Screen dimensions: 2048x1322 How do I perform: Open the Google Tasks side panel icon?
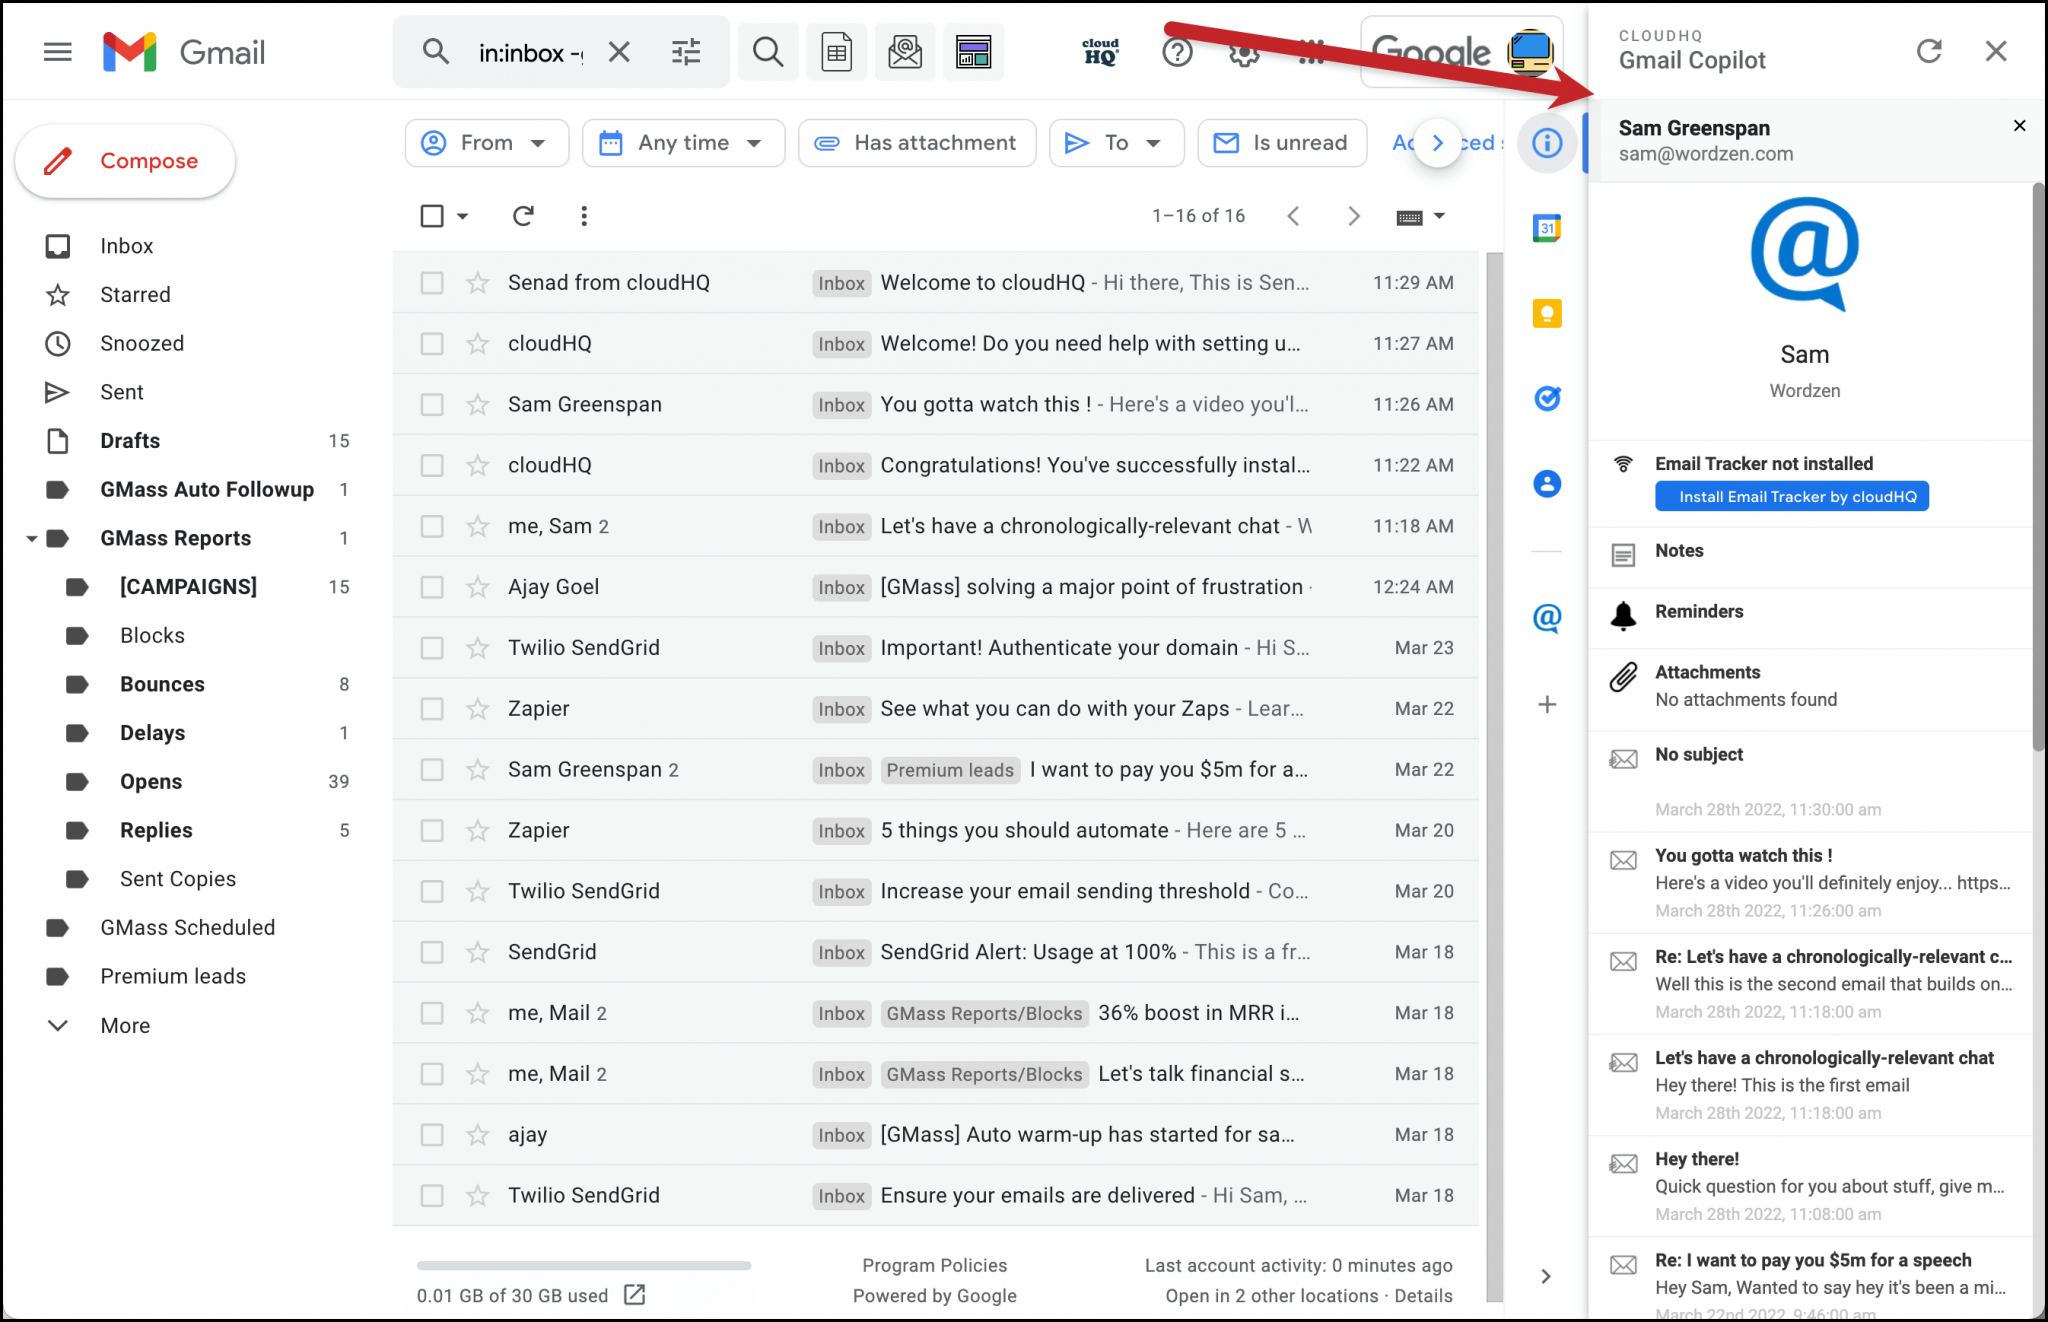[x=1547, y=399]
